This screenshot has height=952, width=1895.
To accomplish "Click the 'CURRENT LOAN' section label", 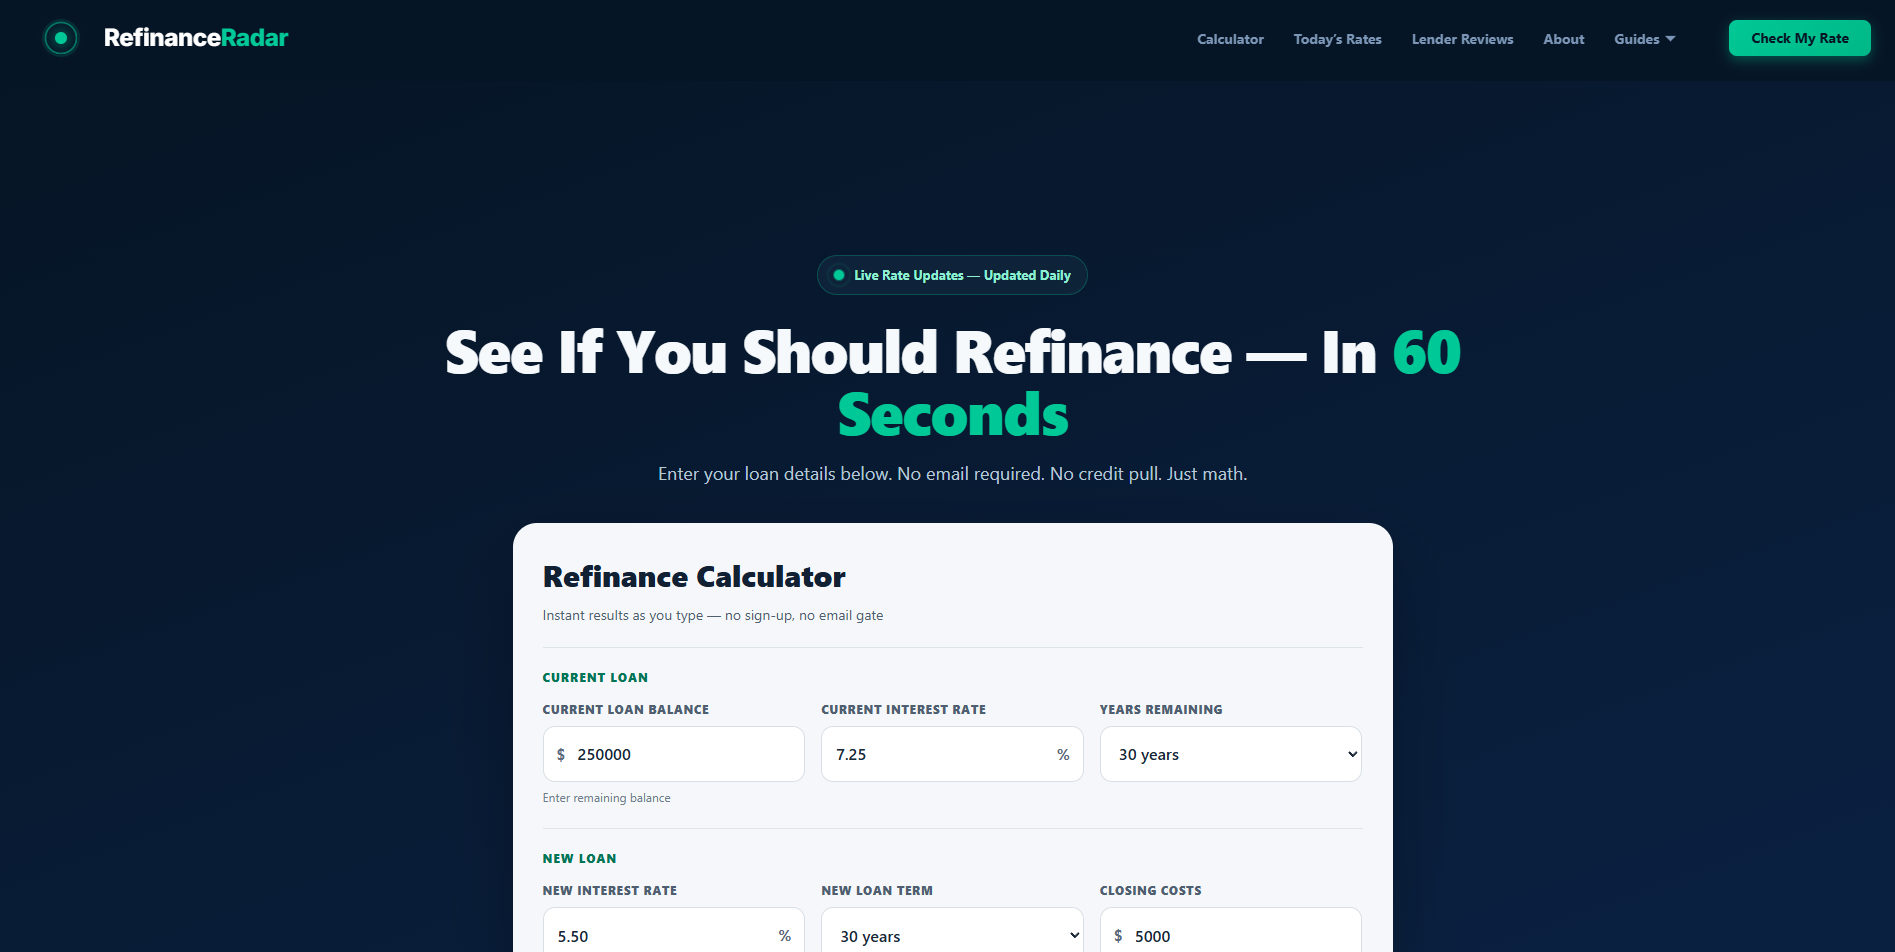I will coord(595,678).
